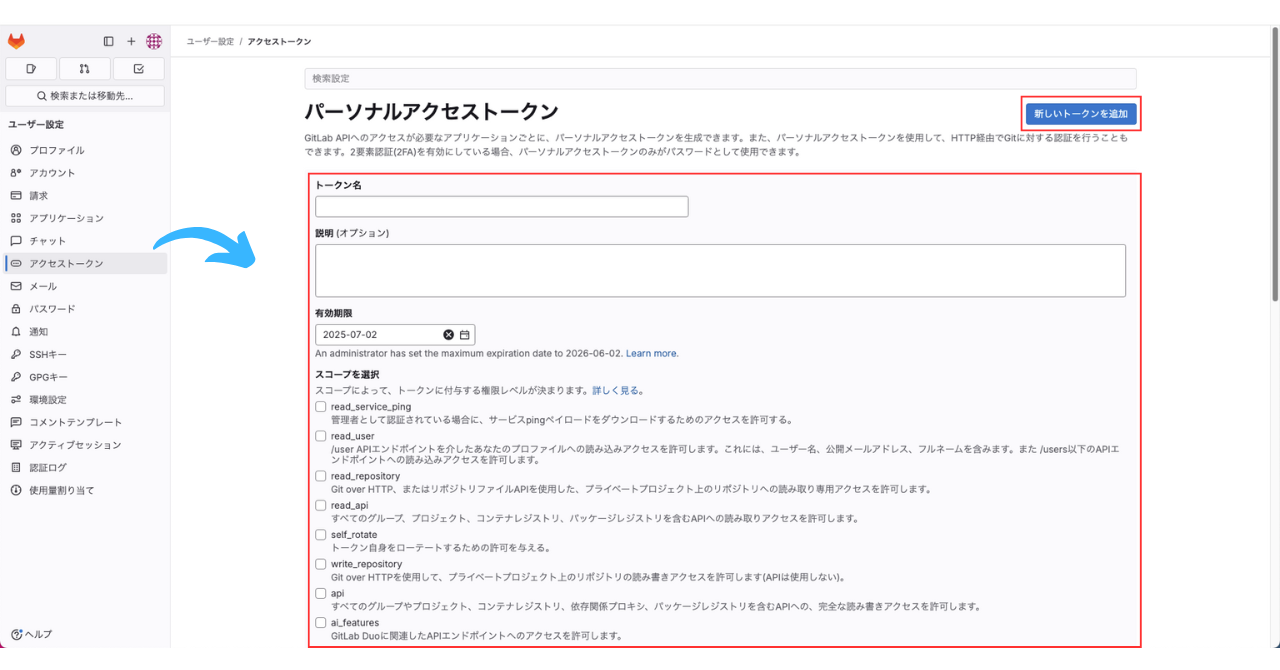The width and height of the screenshot is (1280, 670).
Task: Open the 詳しく見る link
Action: [617, 390]
